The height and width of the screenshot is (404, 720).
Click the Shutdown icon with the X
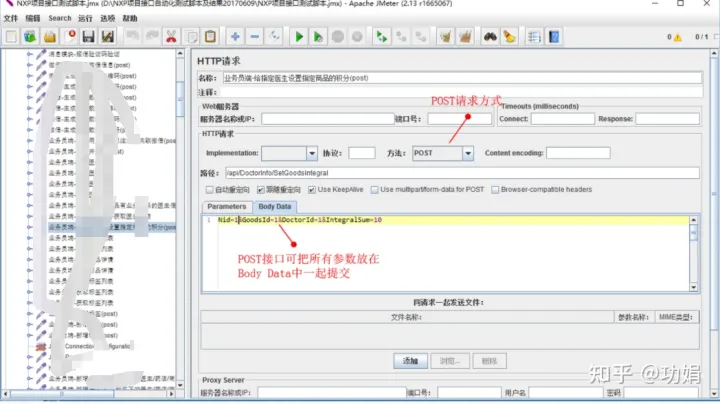point(357,37)
